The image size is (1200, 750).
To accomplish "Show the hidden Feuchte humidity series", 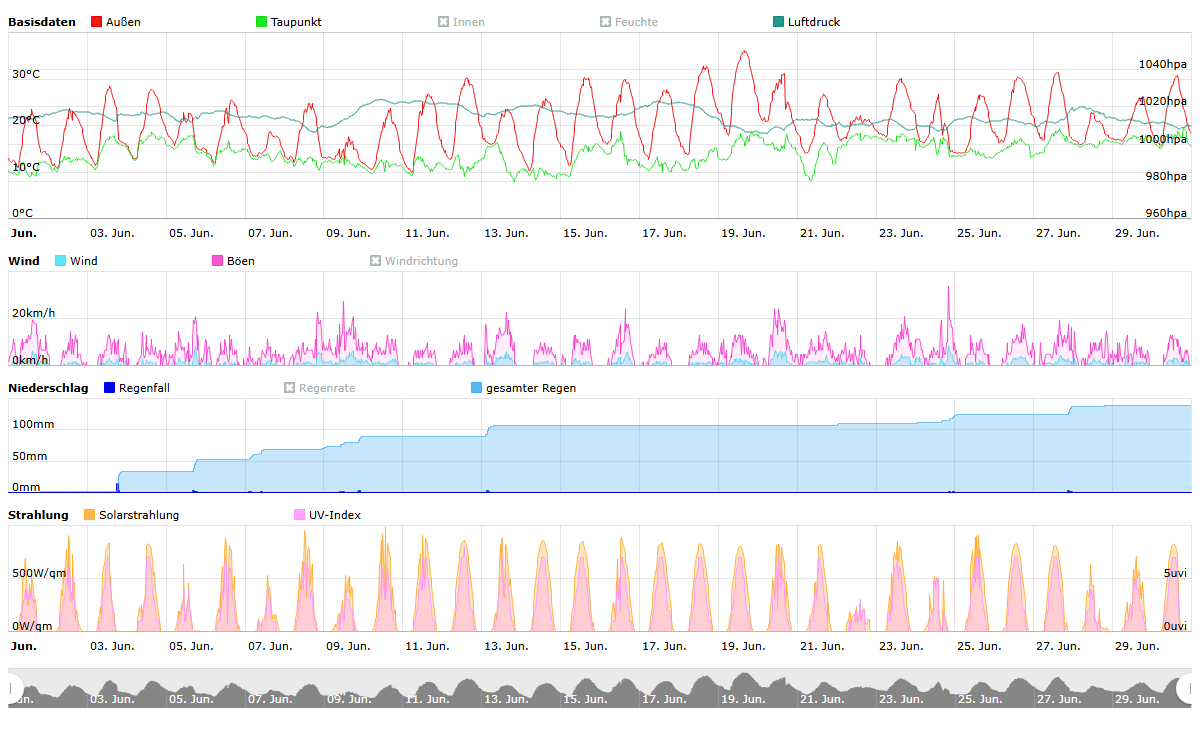I will point(606,22).
